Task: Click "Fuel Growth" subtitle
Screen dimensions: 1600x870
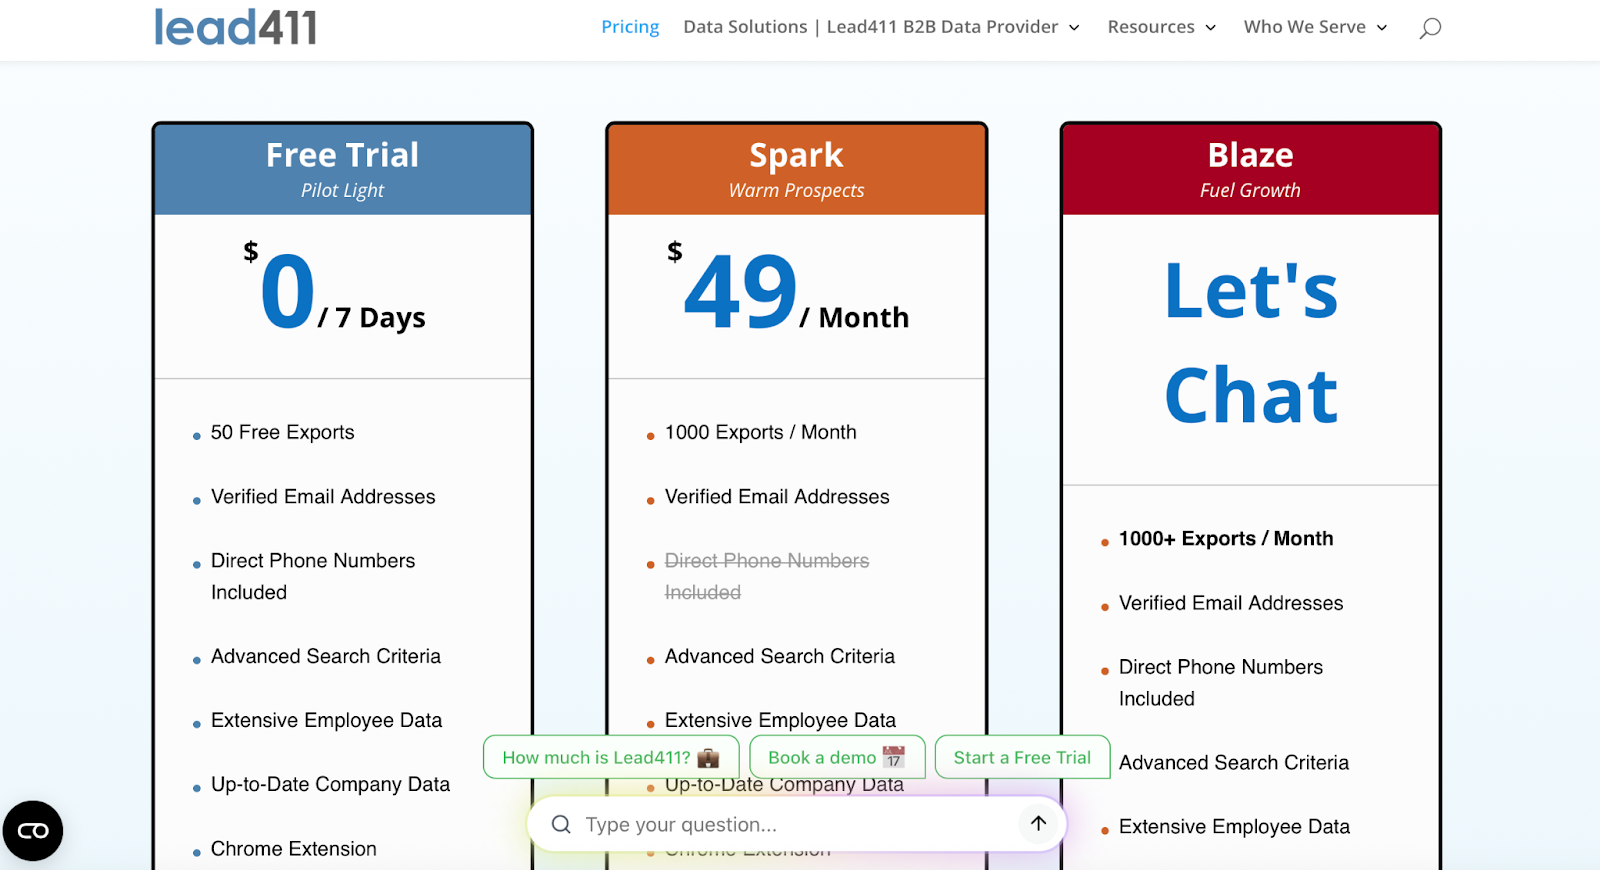Action: pos(1251,190)
